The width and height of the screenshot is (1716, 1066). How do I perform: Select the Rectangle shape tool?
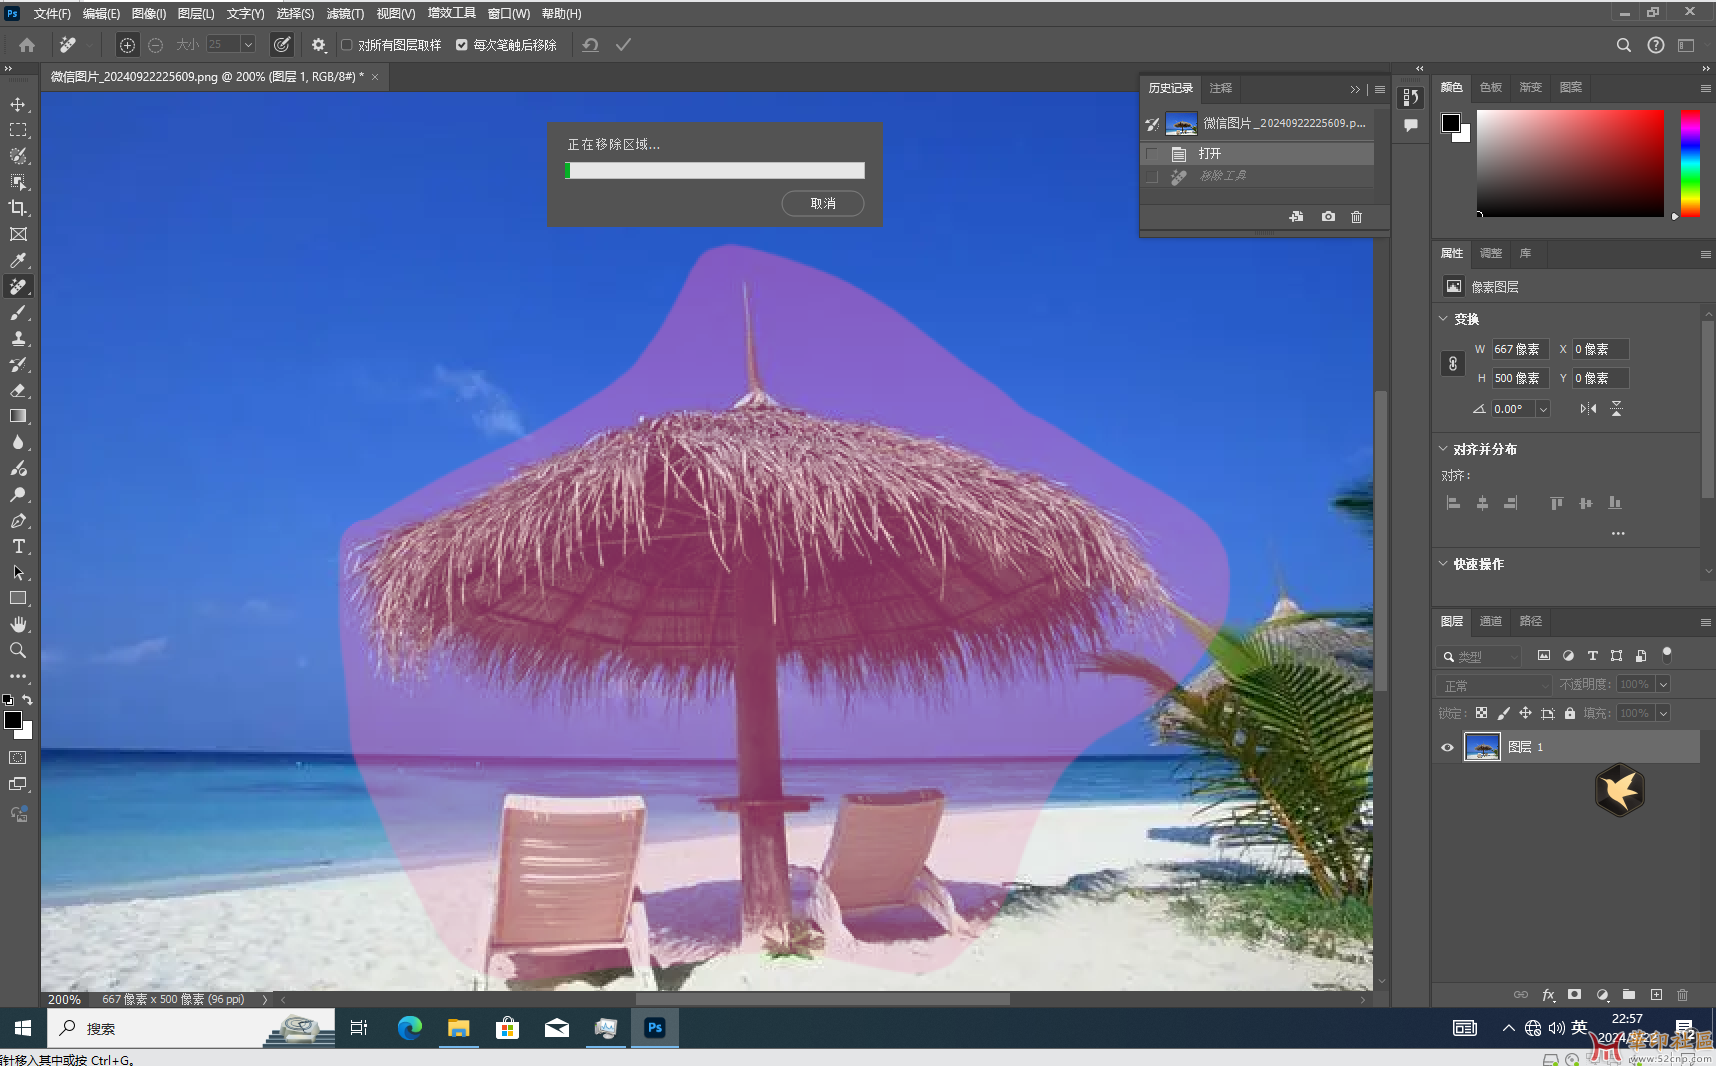click(x=18, y=598)
